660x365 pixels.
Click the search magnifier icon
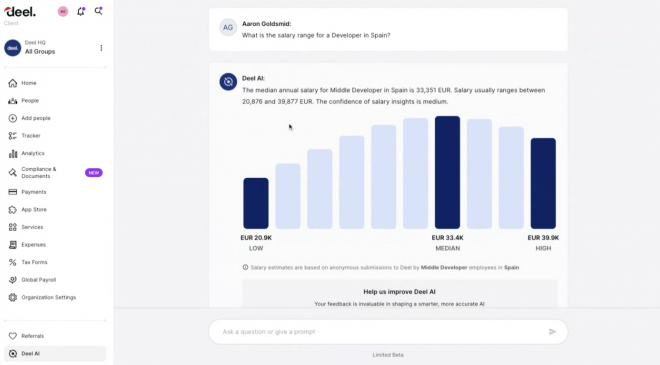[98, 11]
